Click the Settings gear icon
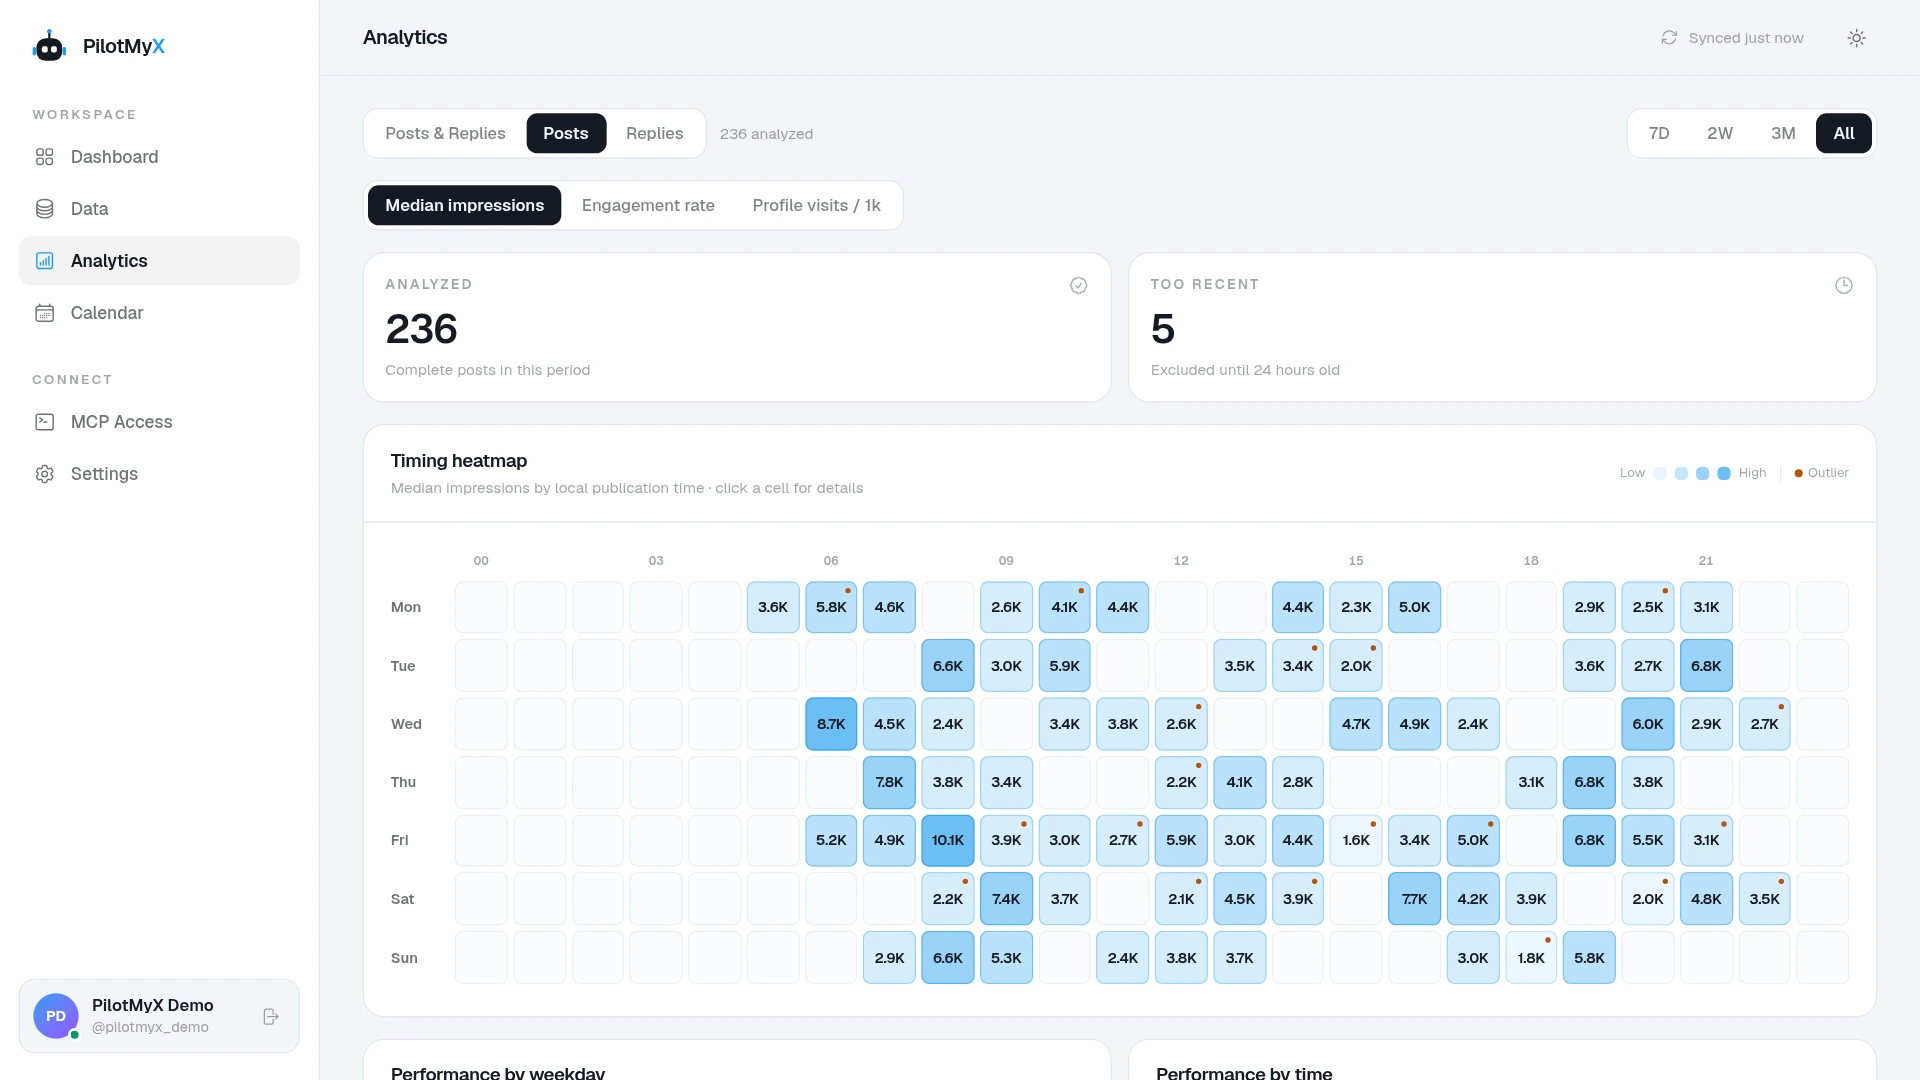This screenshot has height=1080, width=1920. (x=45, y=474)
